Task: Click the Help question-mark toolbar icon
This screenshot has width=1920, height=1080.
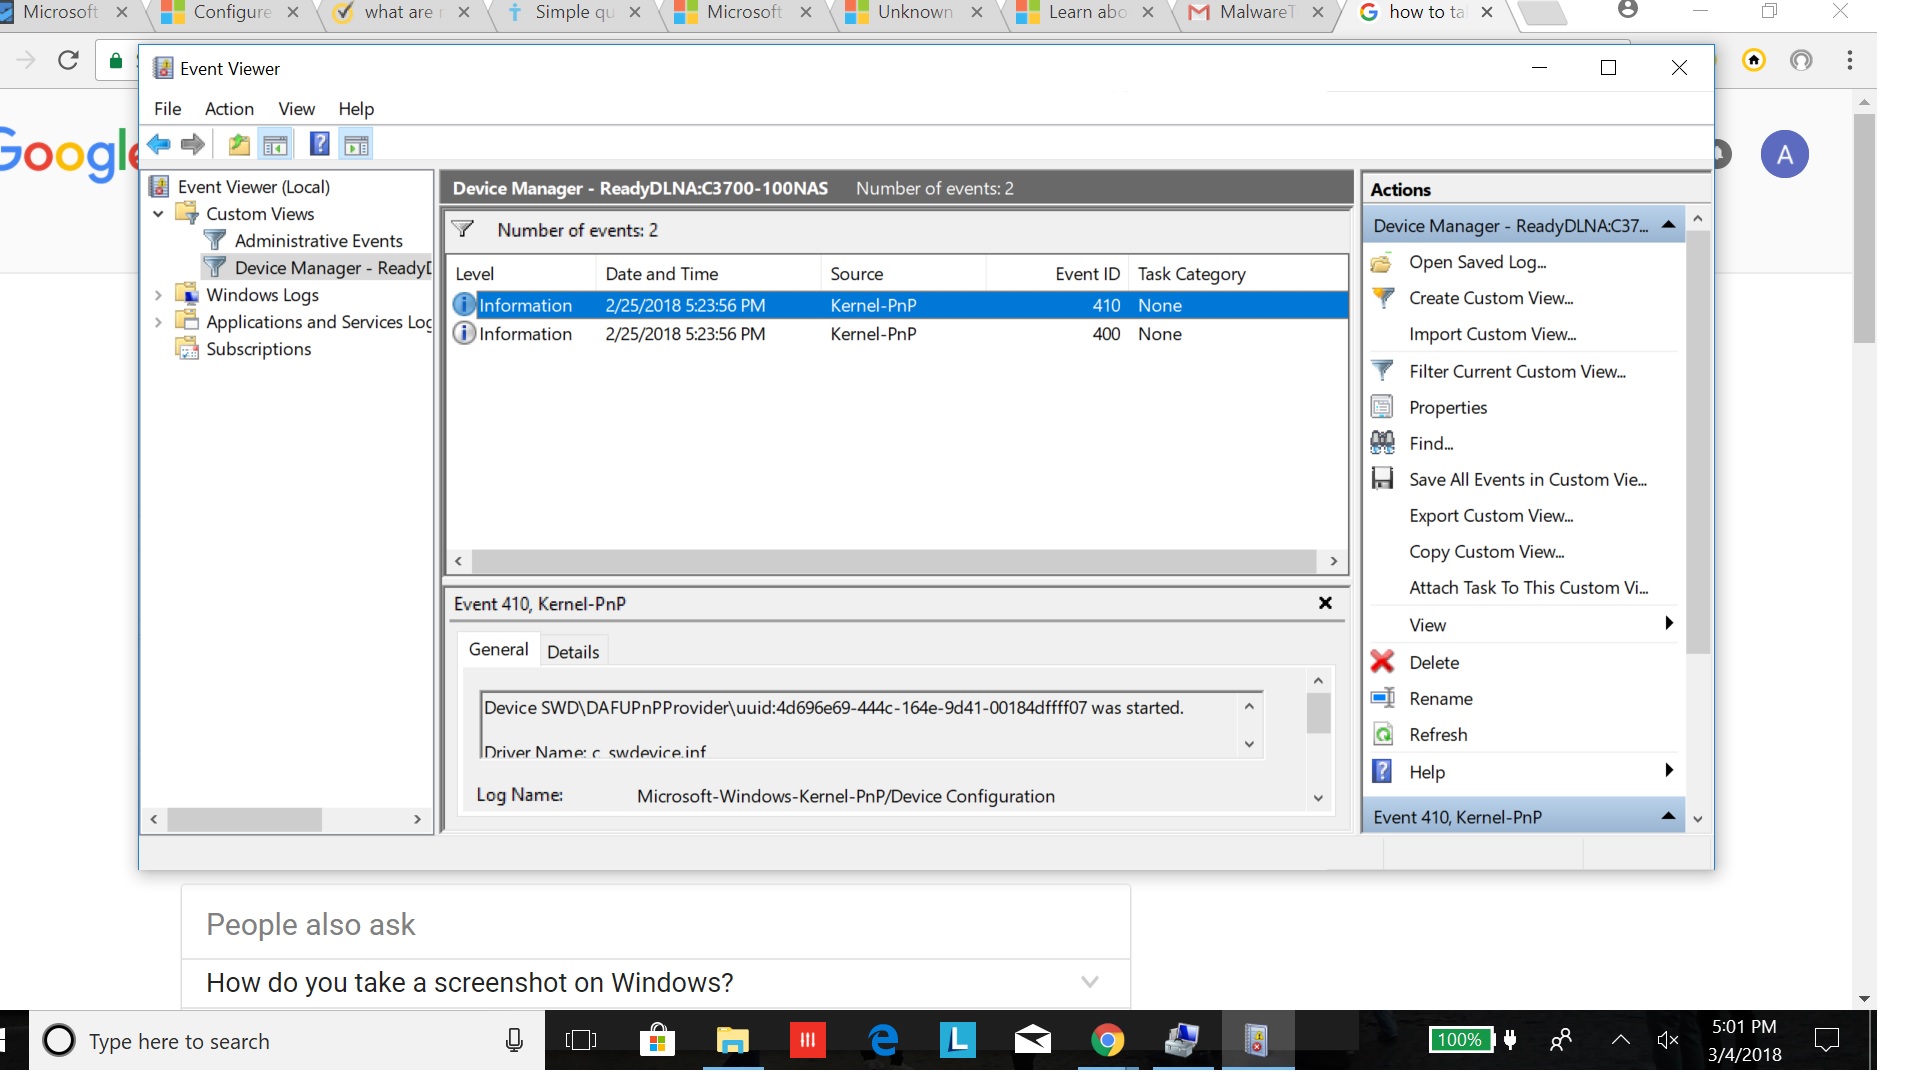Action: click(319, 145)
